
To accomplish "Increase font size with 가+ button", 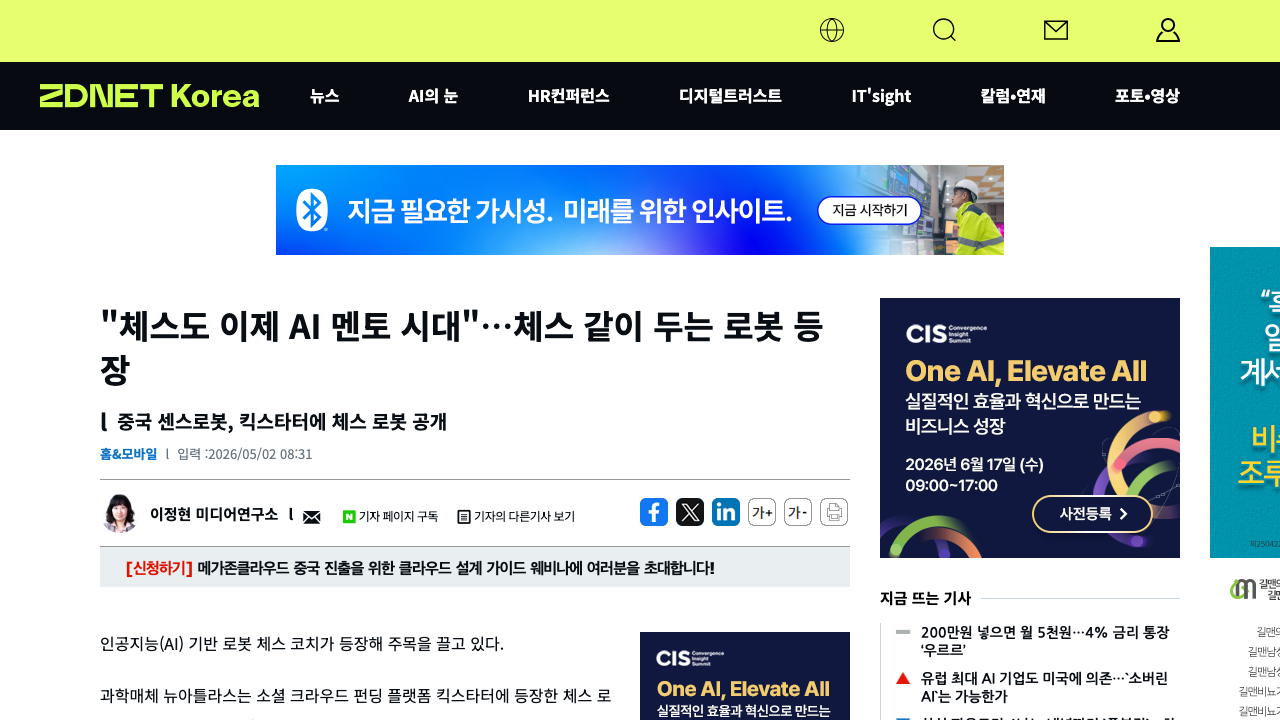I will (762, 512).
